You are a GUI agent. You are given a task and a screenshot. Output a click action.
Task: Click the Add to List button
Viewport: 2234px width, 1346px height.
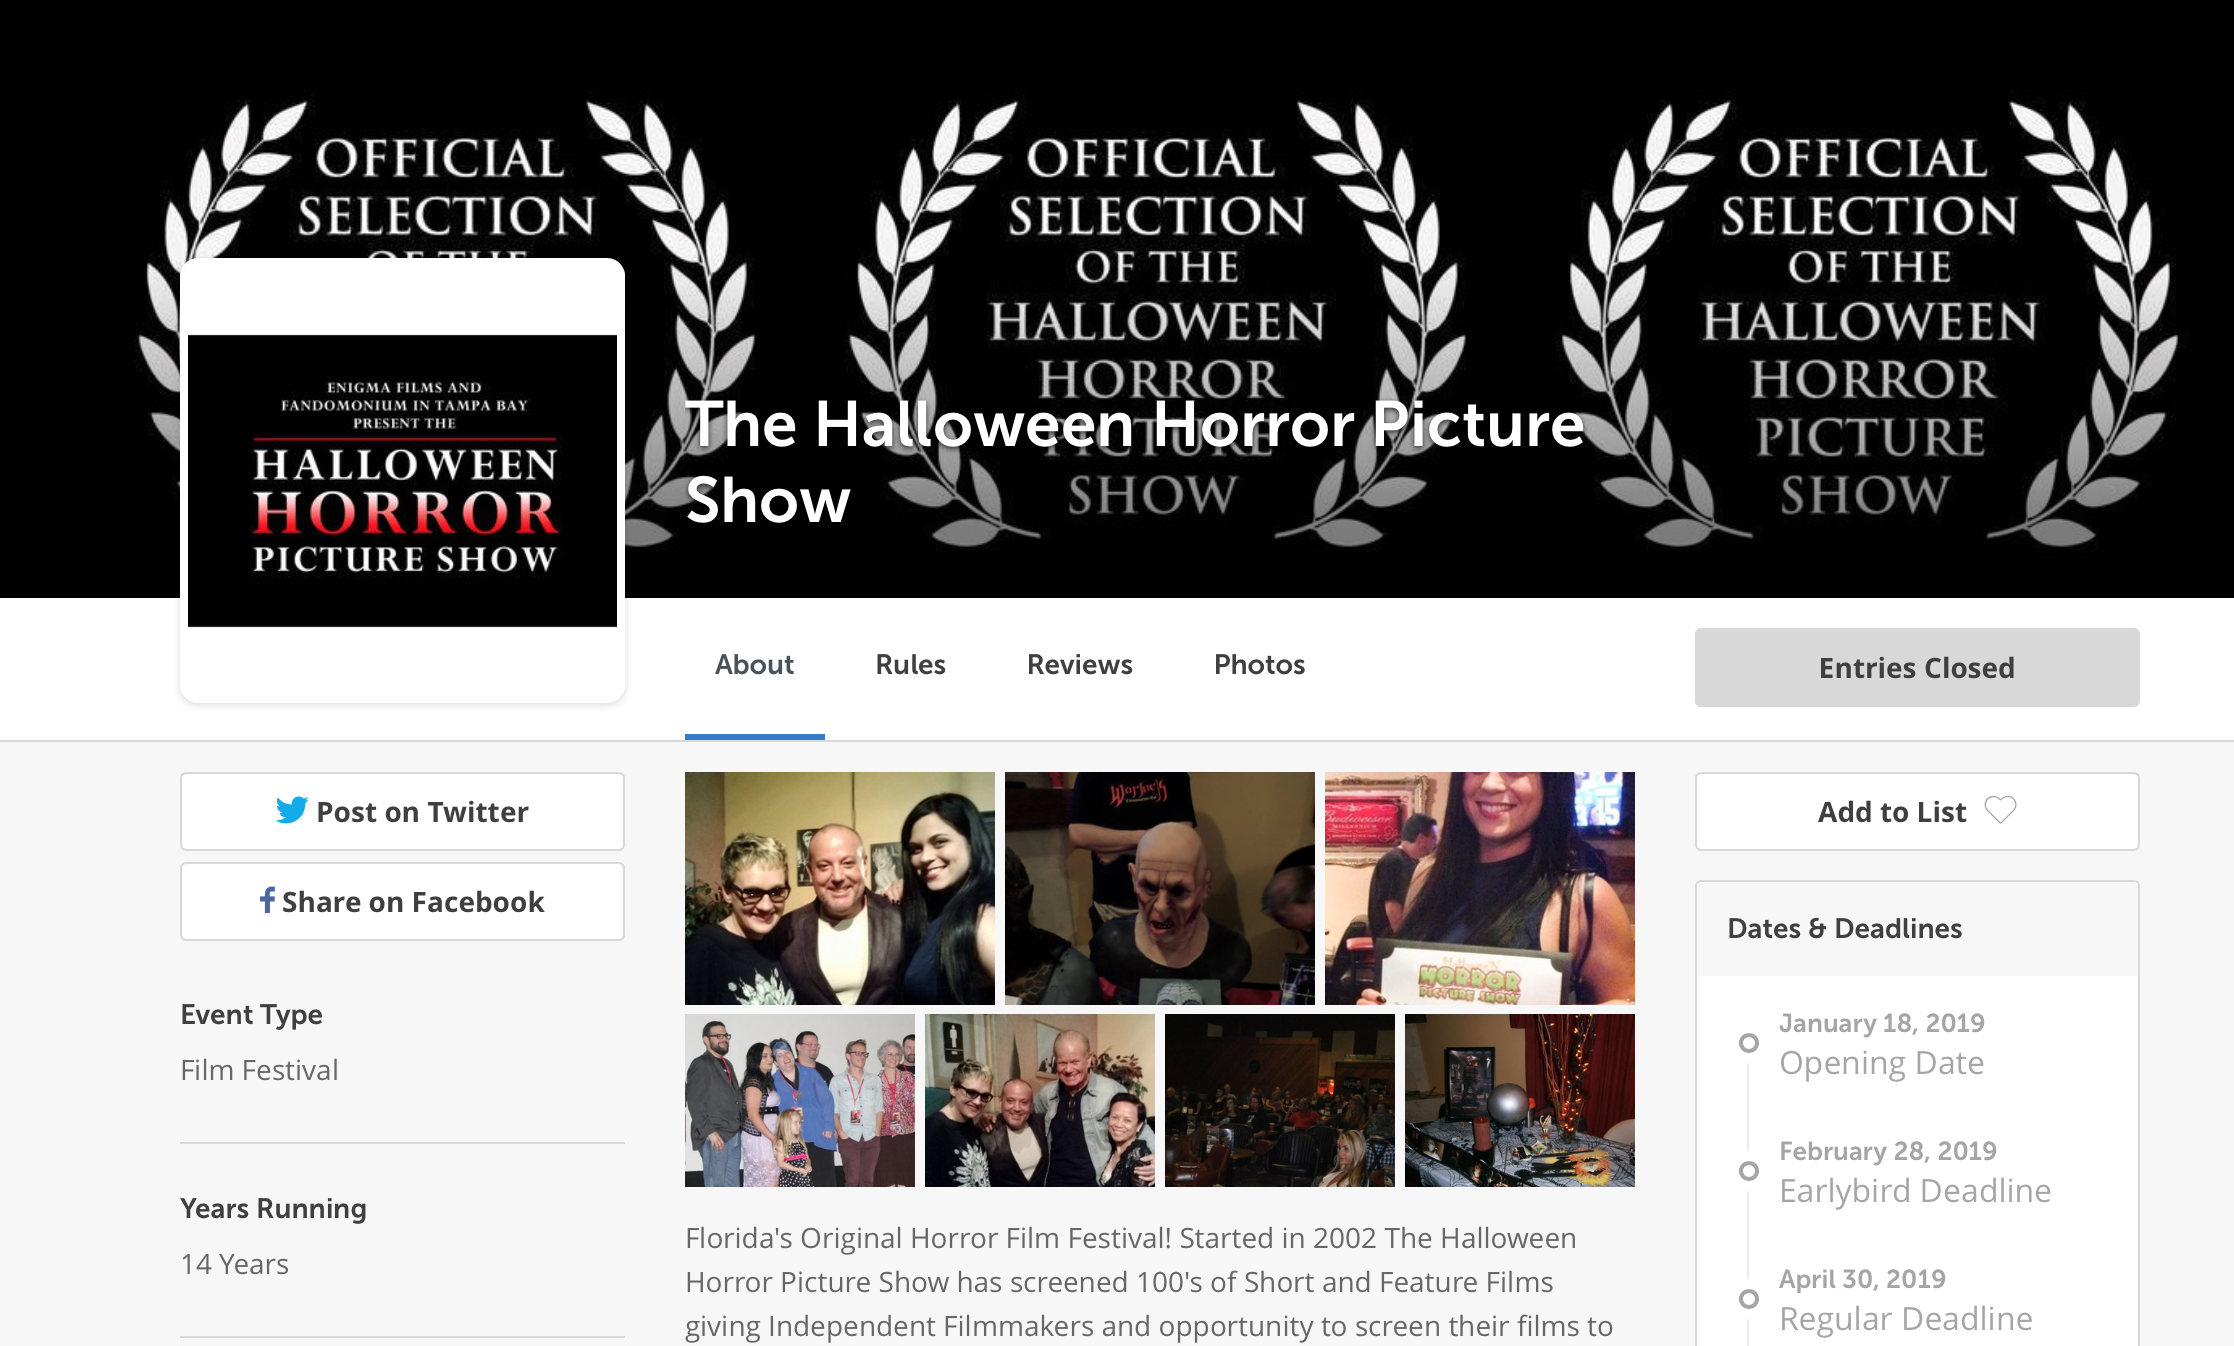1917,811
